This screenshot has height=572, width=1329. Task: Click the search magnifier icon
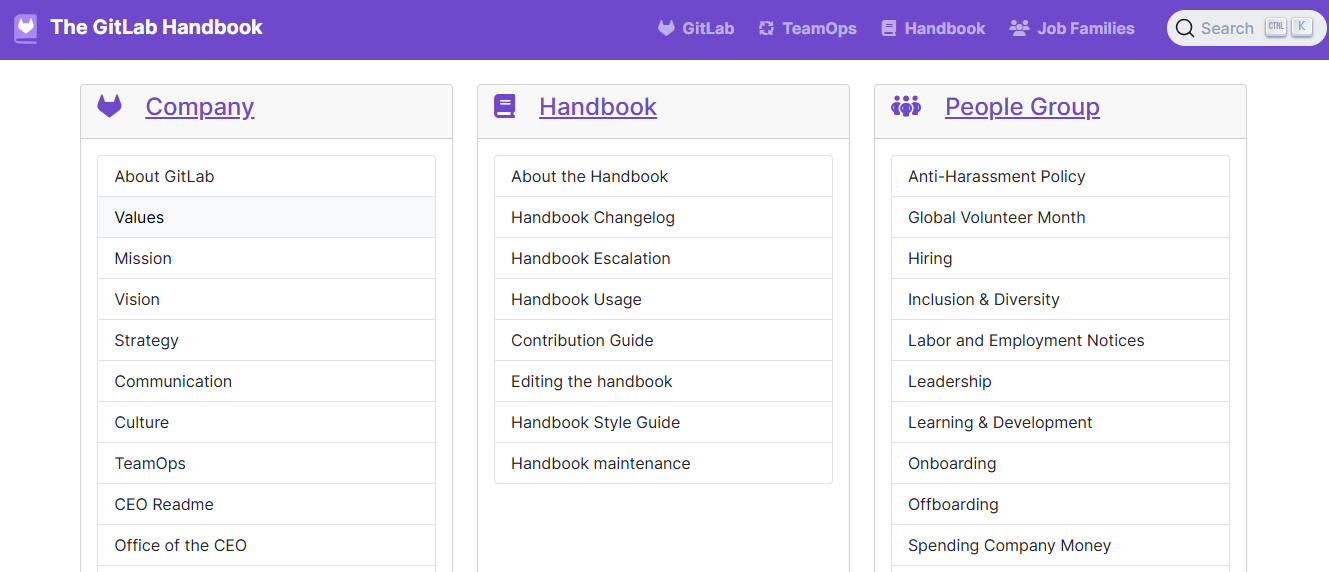click(1185, 28)
